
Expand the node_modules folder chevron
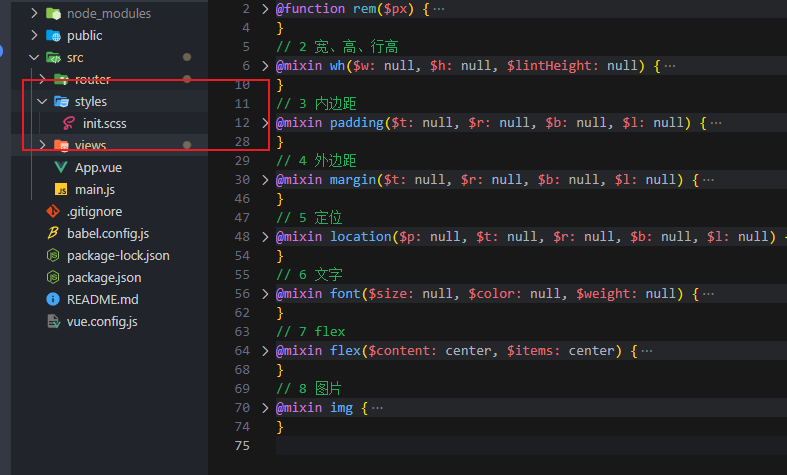pyautogui.click(x=34, y=13)
